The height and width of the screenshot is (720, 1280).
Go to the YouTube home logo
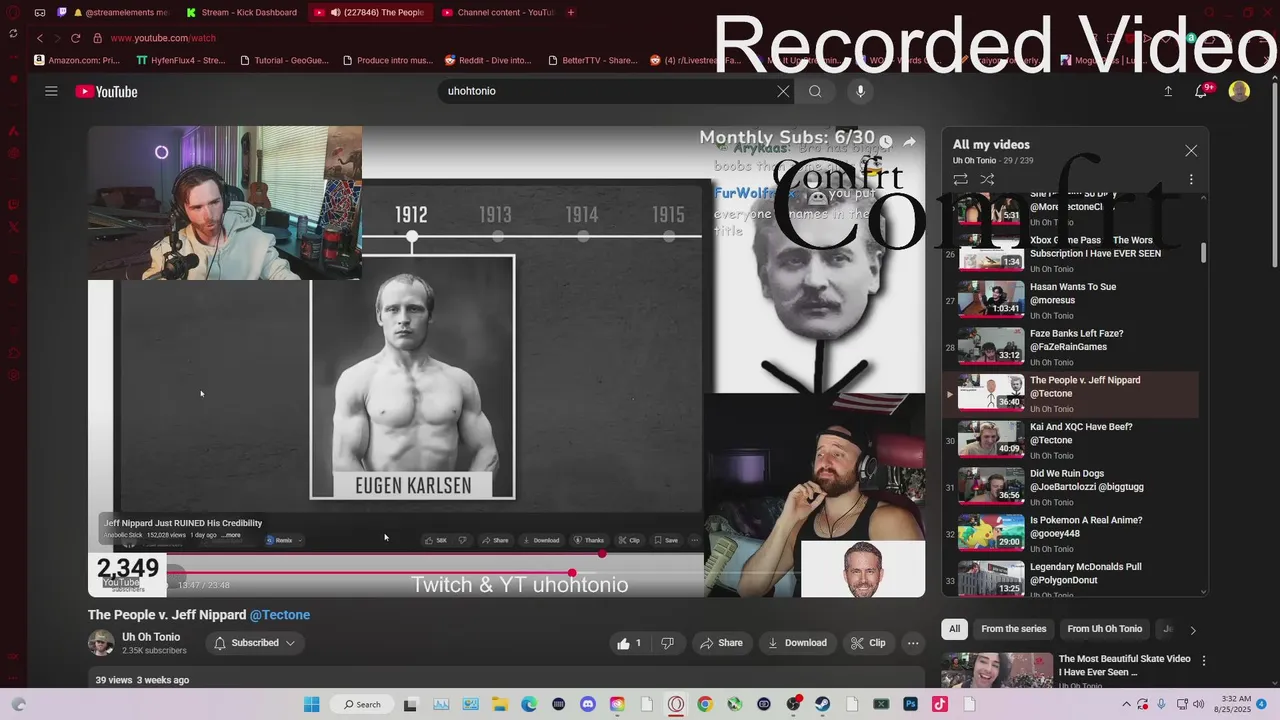(x=106, y=92)
